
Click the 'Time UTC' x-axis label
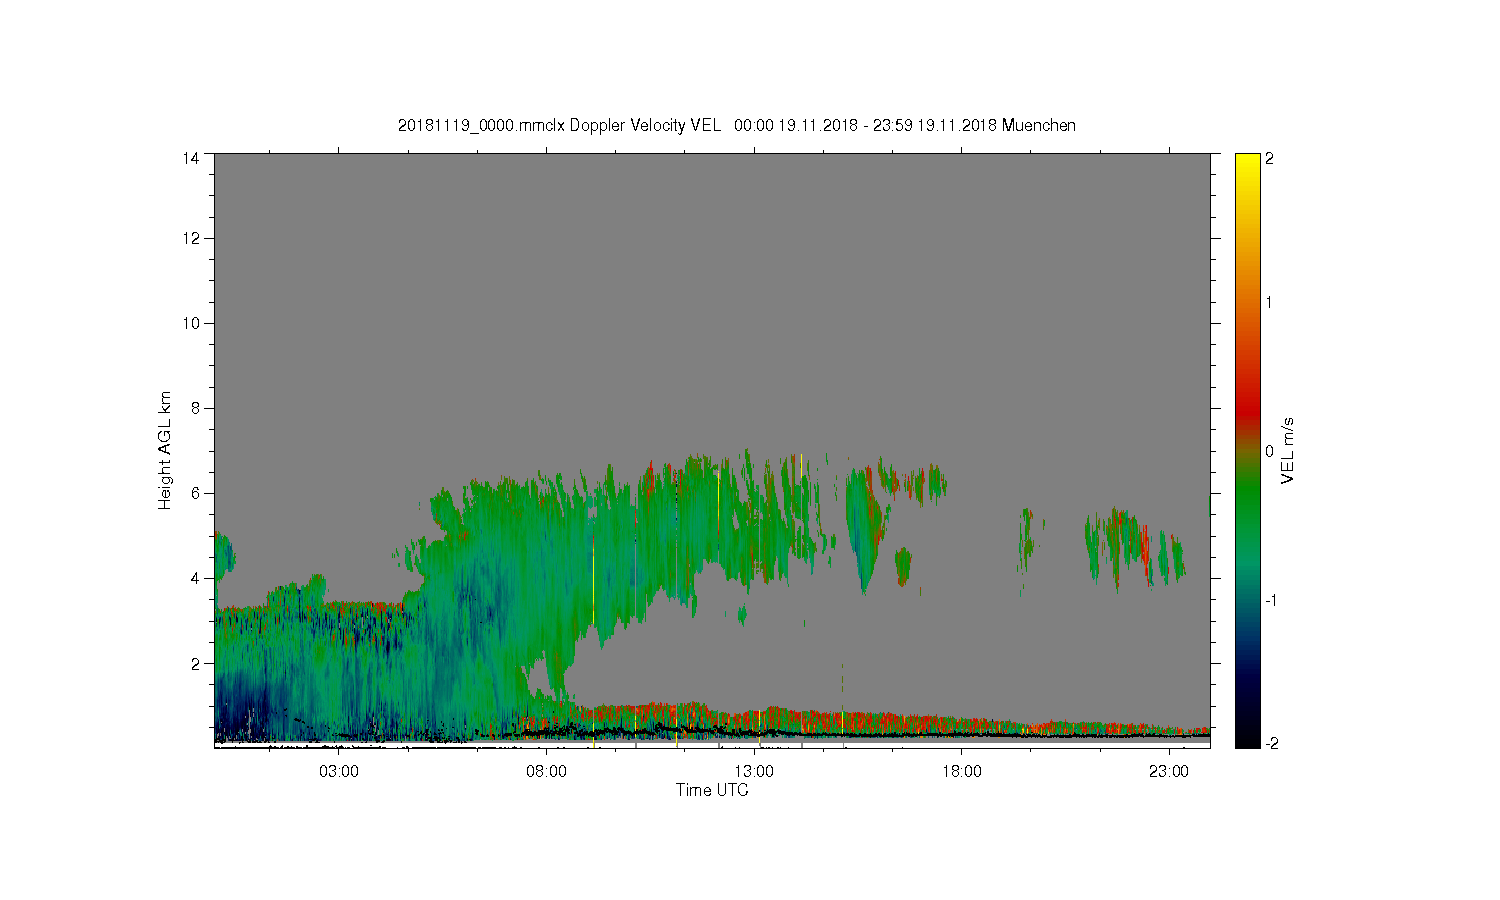point(712,790)
